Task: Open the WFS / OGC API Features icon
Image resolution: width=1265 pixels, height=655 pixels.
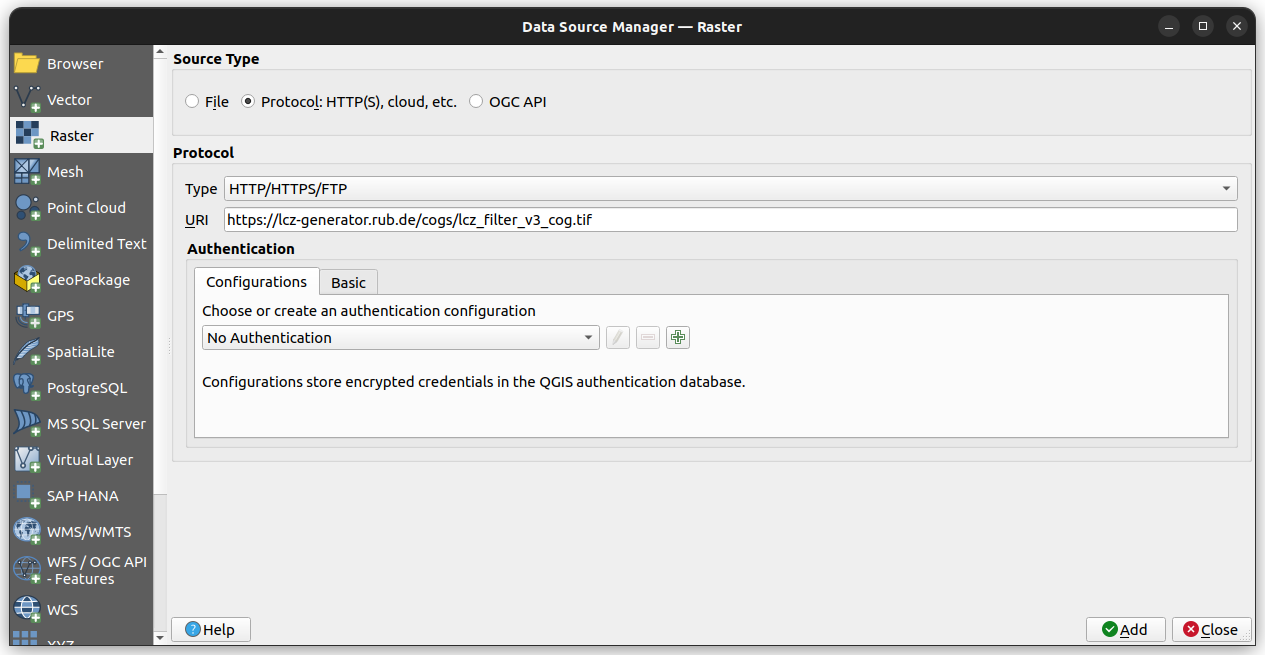Action: (27, 570)
